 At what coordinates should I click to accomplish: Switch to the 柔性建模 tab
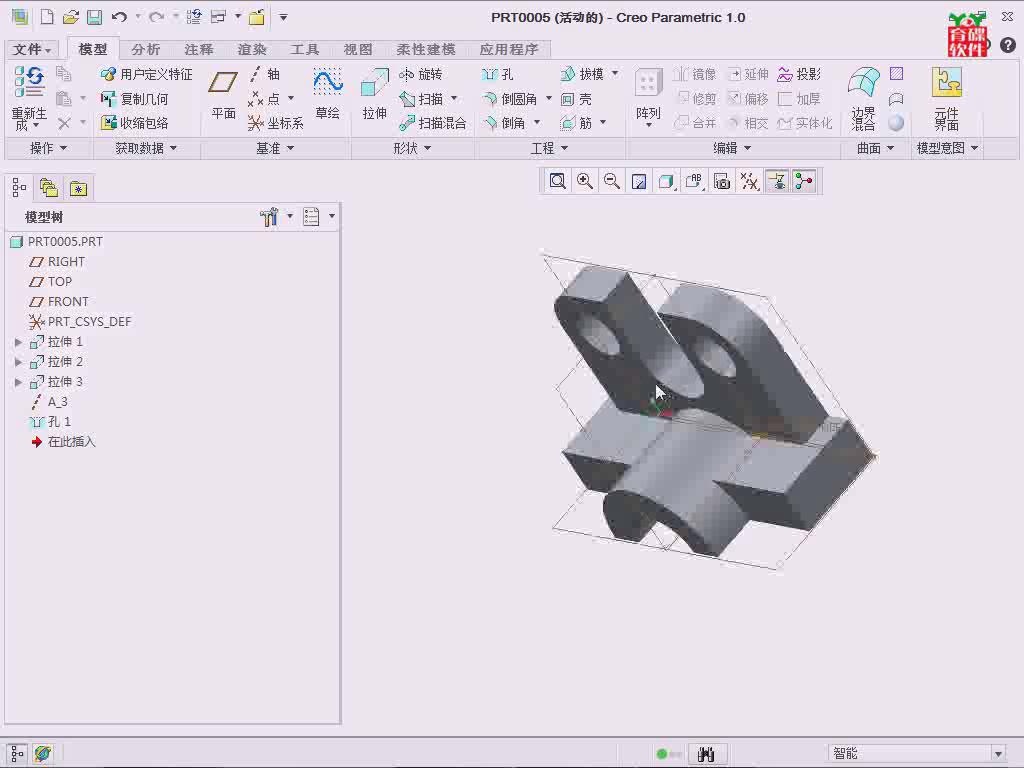click(425, 49)
